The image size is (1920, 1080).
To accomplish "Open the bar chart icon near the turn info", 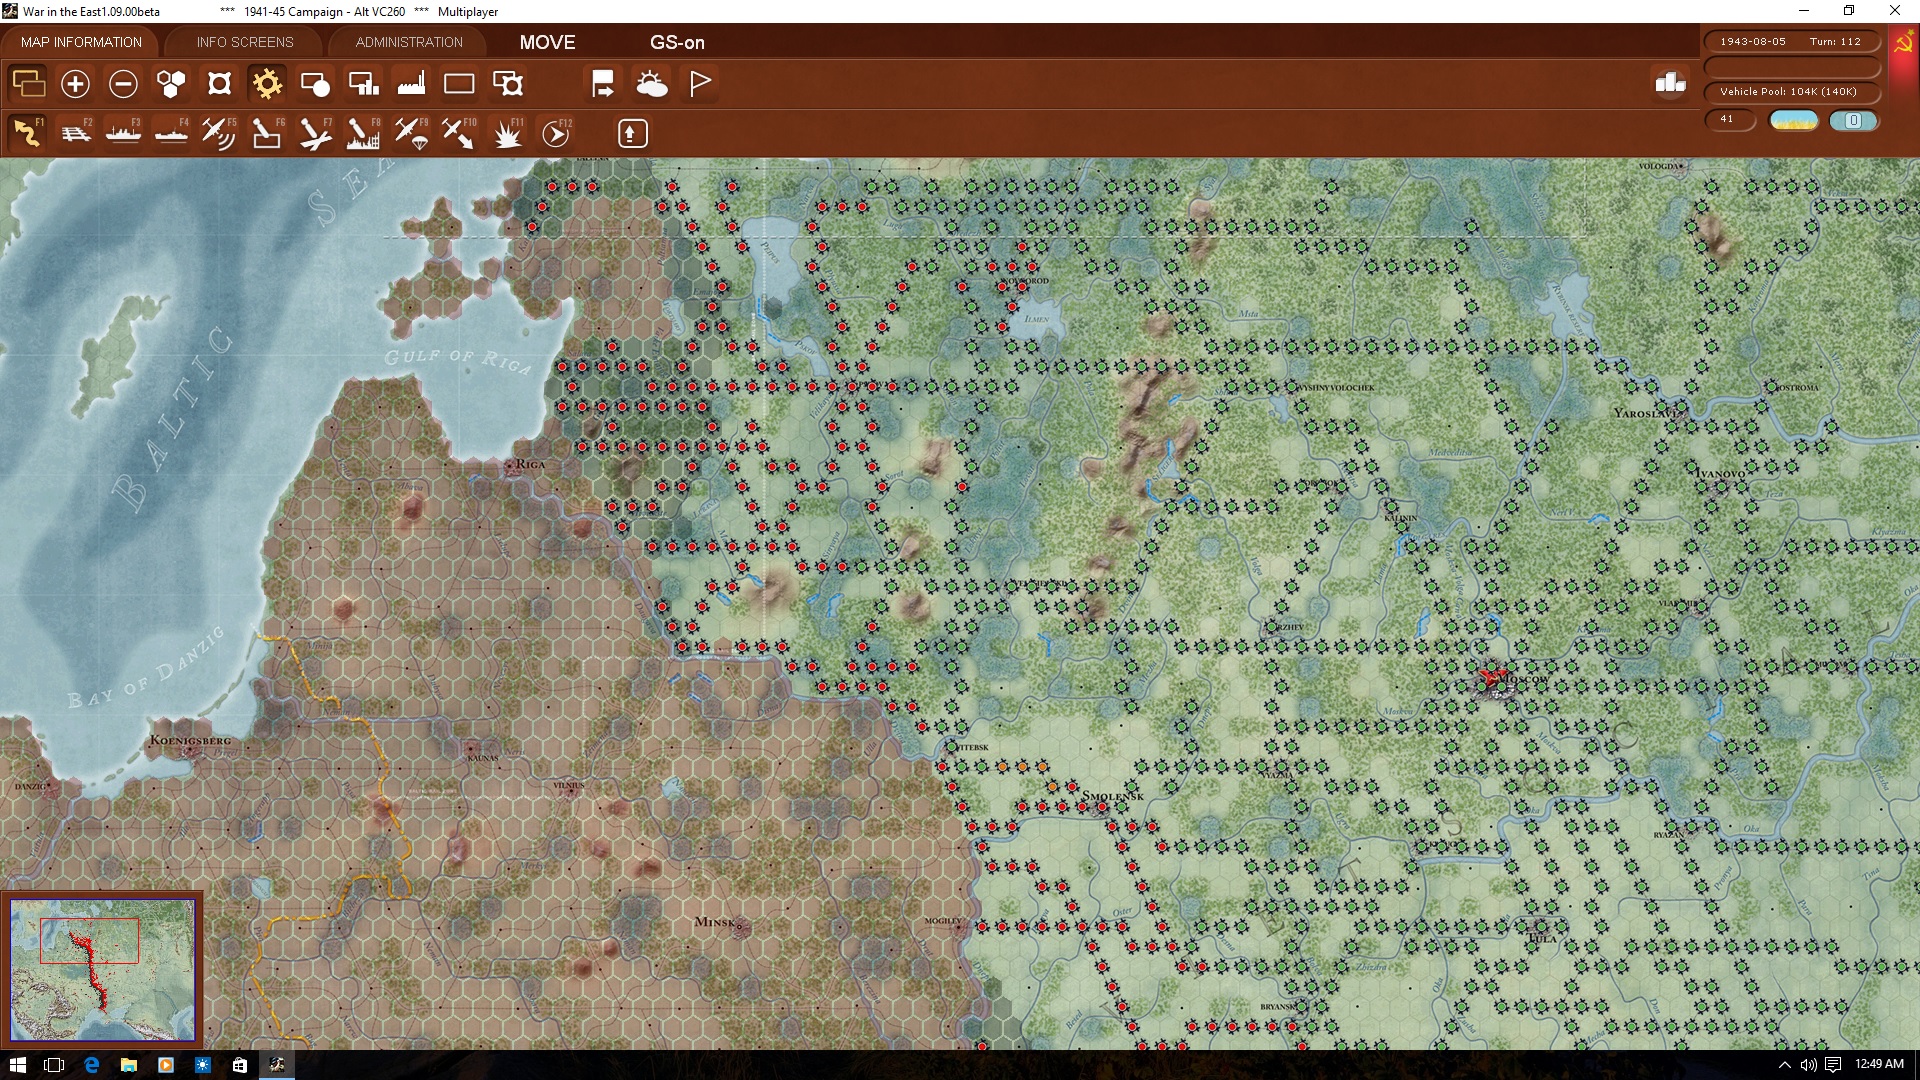I will tap(1670, 83).
